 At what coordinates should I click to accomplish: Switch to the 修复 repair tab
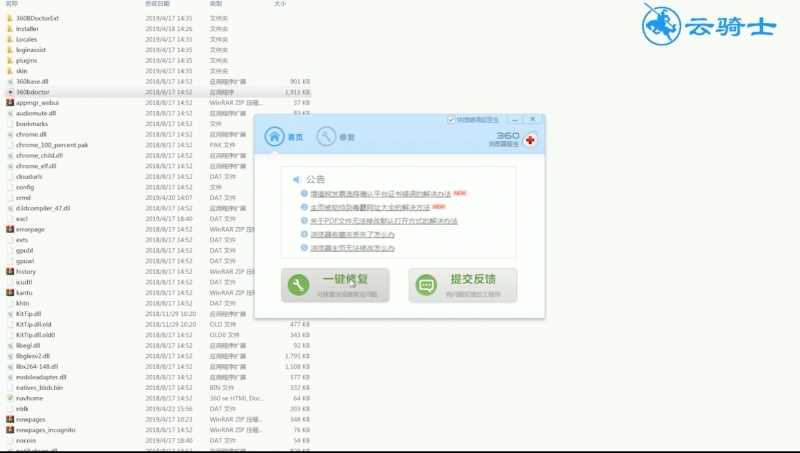click(x=336, y=137)
